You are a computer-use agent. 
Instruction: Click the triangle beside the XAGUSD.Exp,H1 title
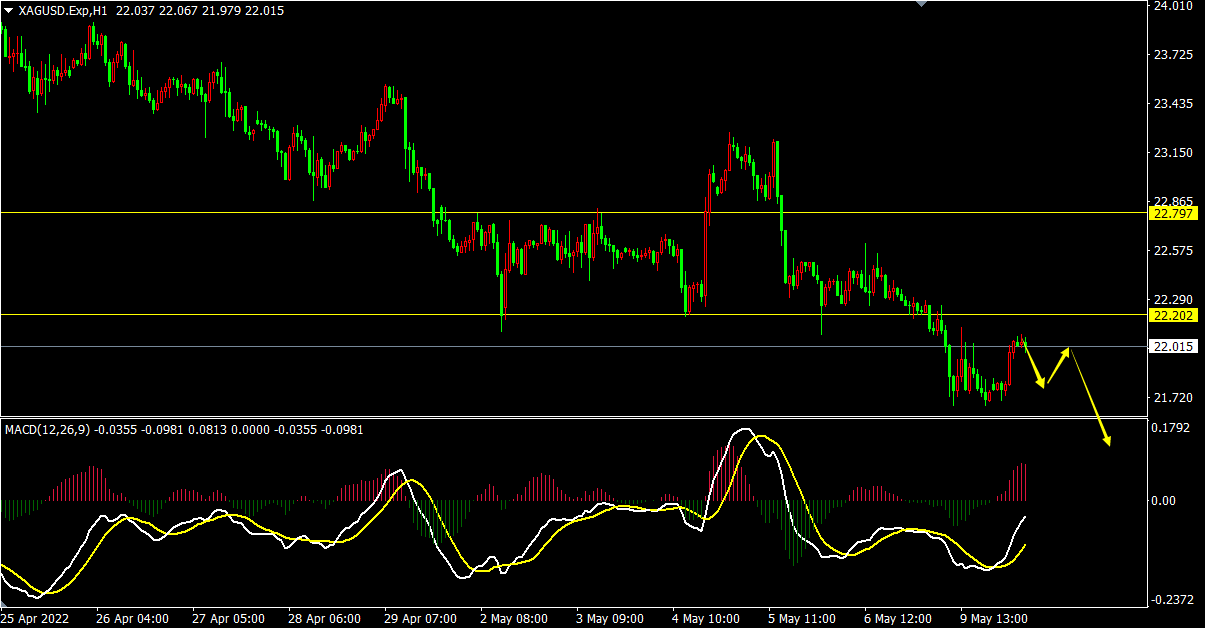point(9,10)
